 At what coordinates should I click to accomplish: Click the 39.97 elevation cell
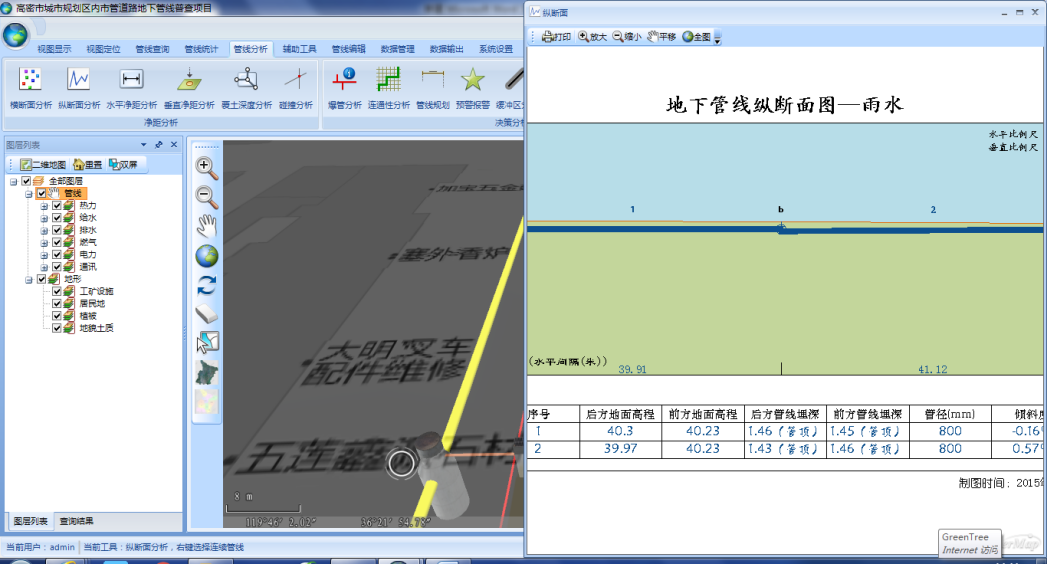pyautogui.click(x=621, y=449)
